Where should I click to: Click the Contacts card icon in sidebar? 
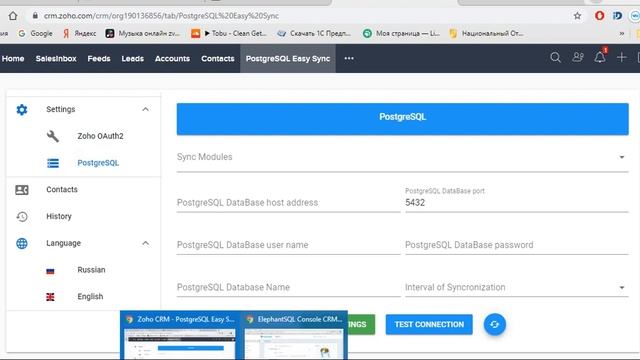22,190
